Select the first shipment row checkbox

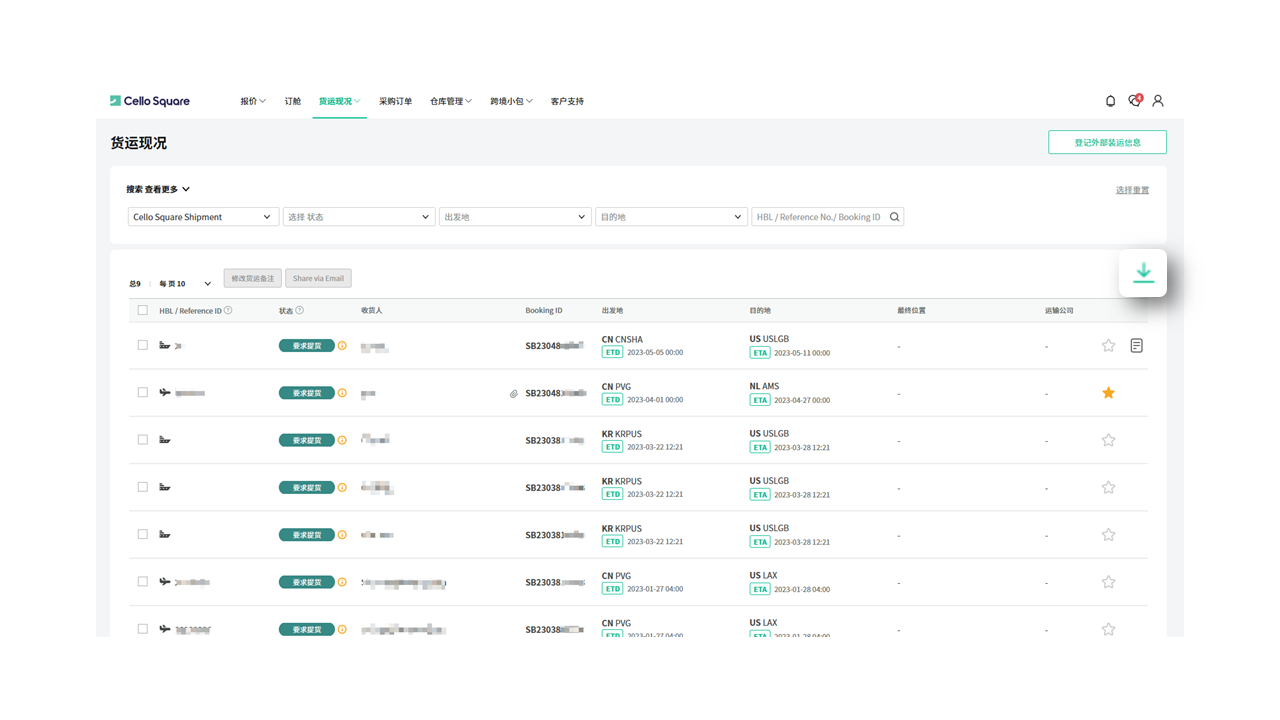tap(143, 345)
